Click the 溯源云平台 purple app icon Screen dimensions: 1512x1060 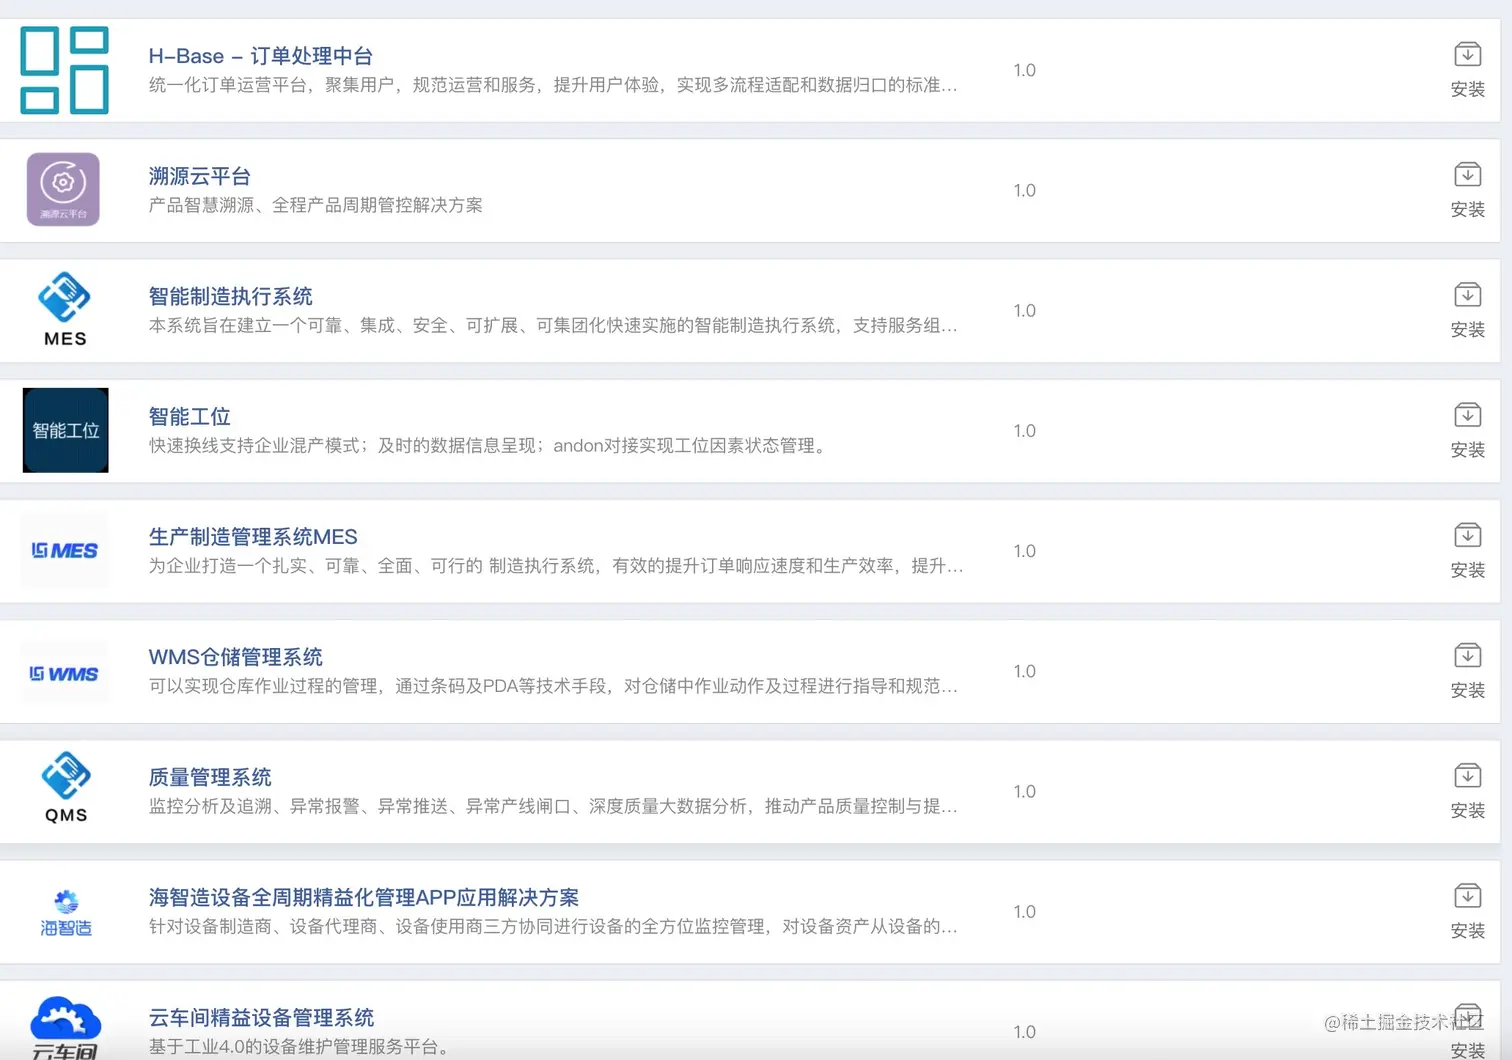pyautogui.click(x=63, y=189)
